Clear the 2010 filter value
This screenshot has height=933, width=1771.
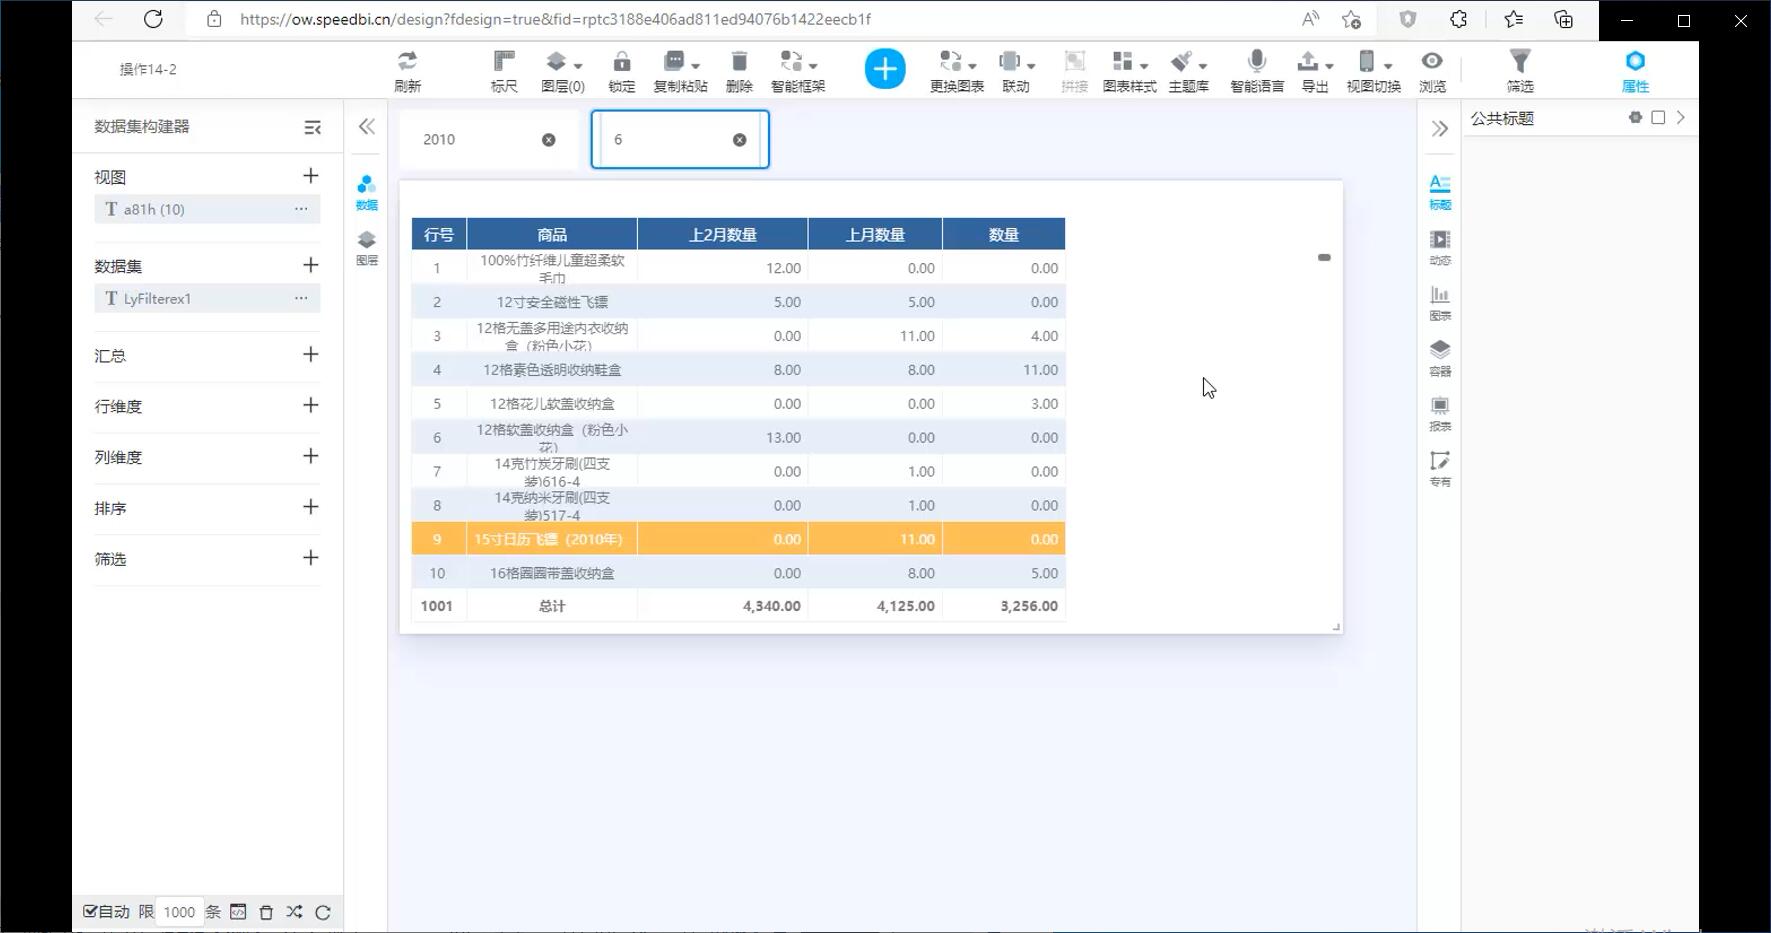click(548, 140)
